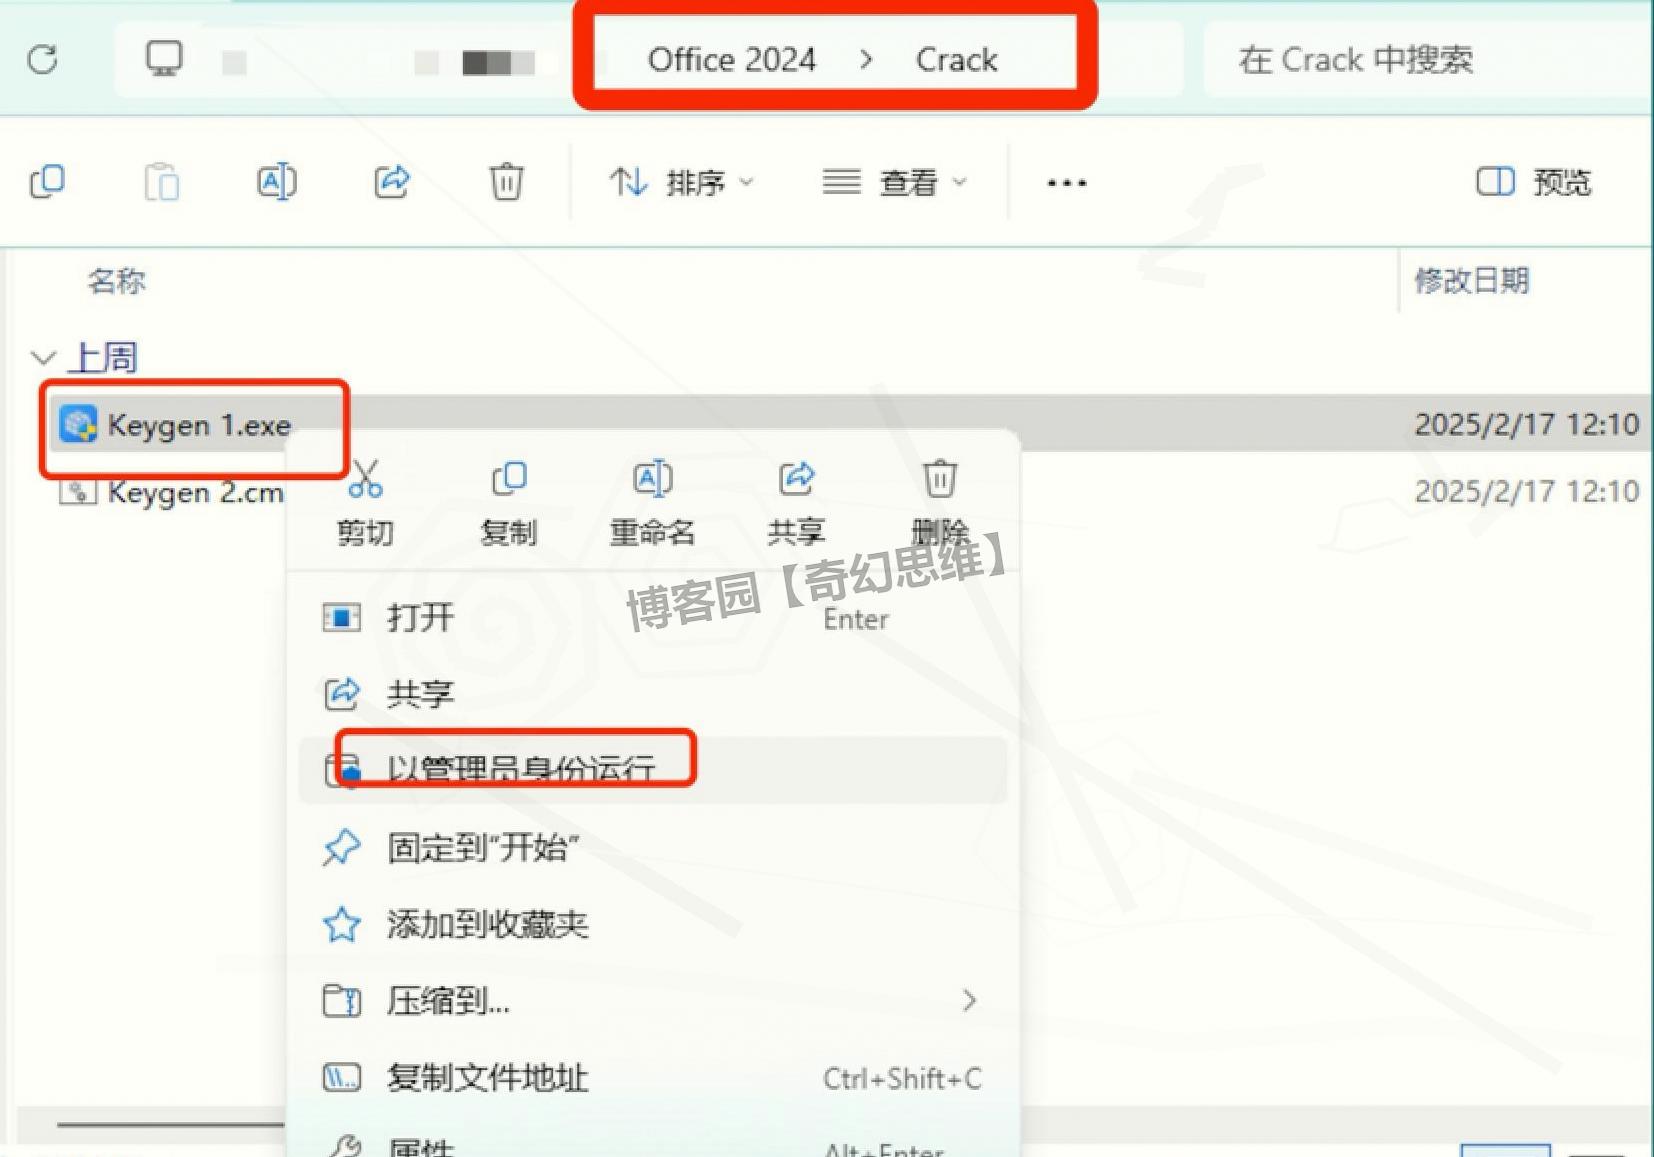Viewport: 1654px width, 1157px height.
Task: Click the refresh icon in address bar
Action: [x=42, y=60]
